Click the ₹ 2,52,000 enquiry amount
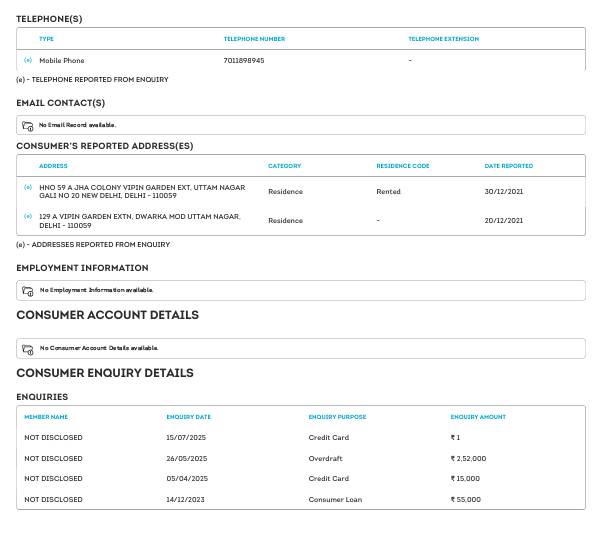607x558 pixels. [468, 458]
